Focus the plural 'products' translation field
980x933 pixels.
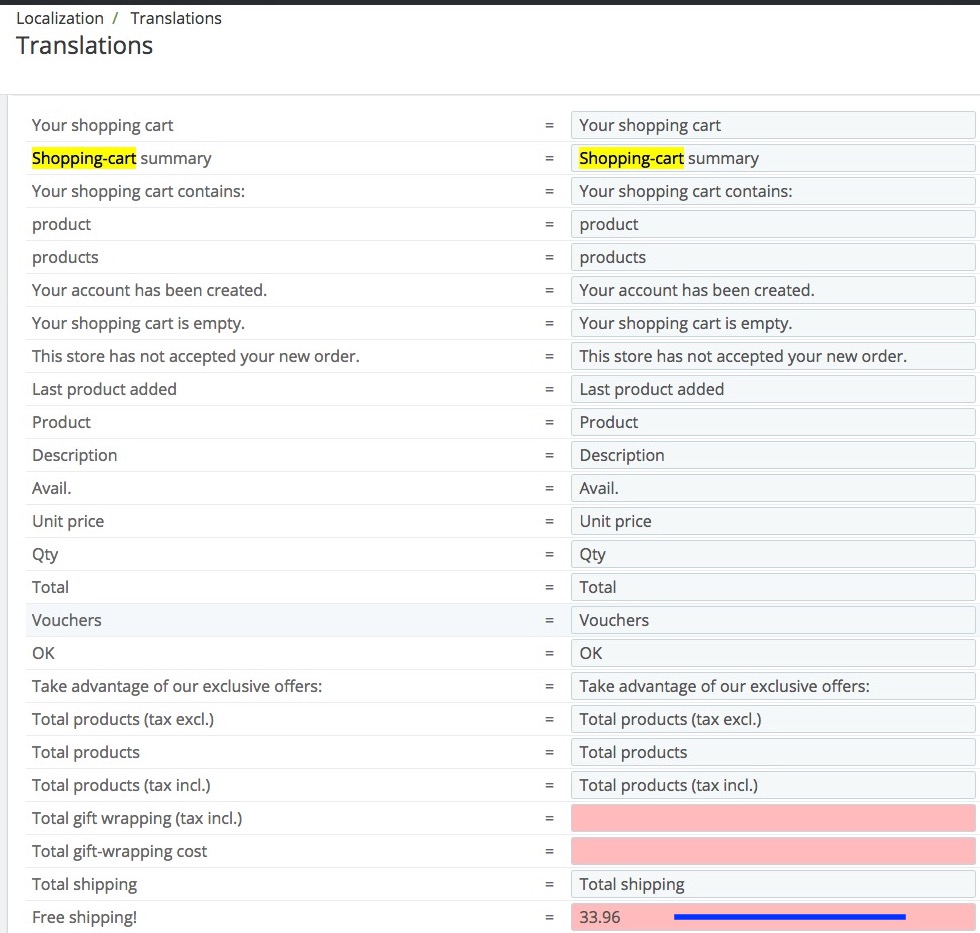773,257
